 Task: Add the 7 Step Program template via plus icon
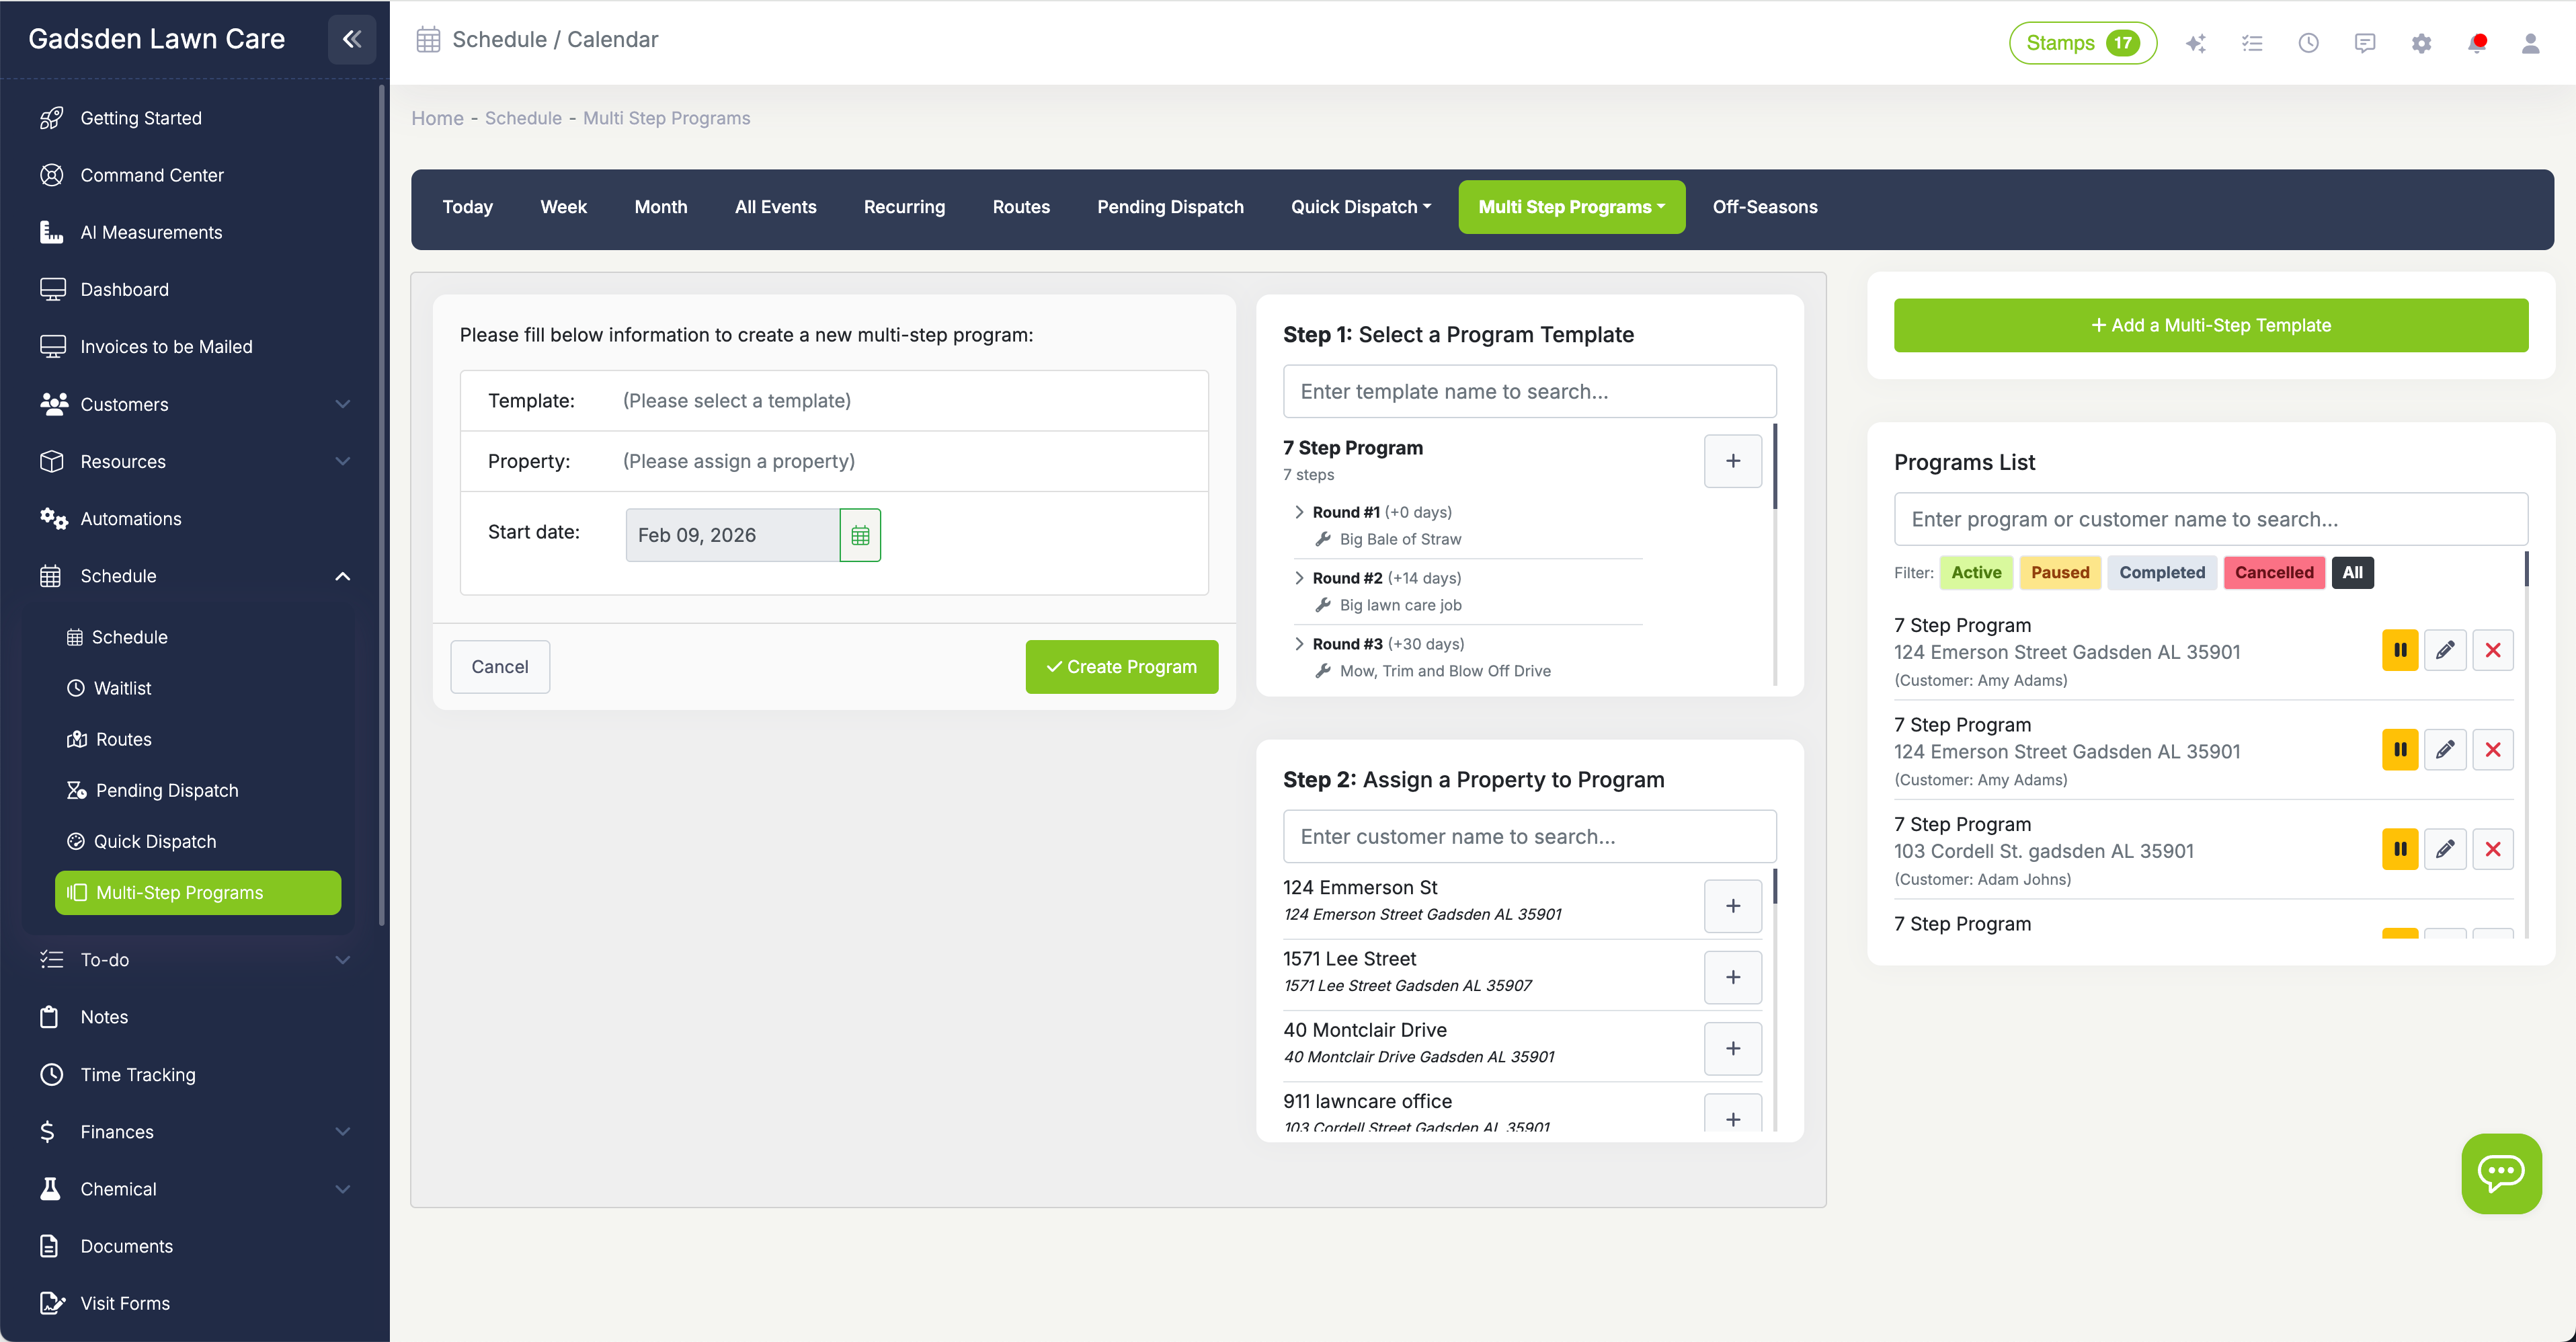coord(1732,460)
